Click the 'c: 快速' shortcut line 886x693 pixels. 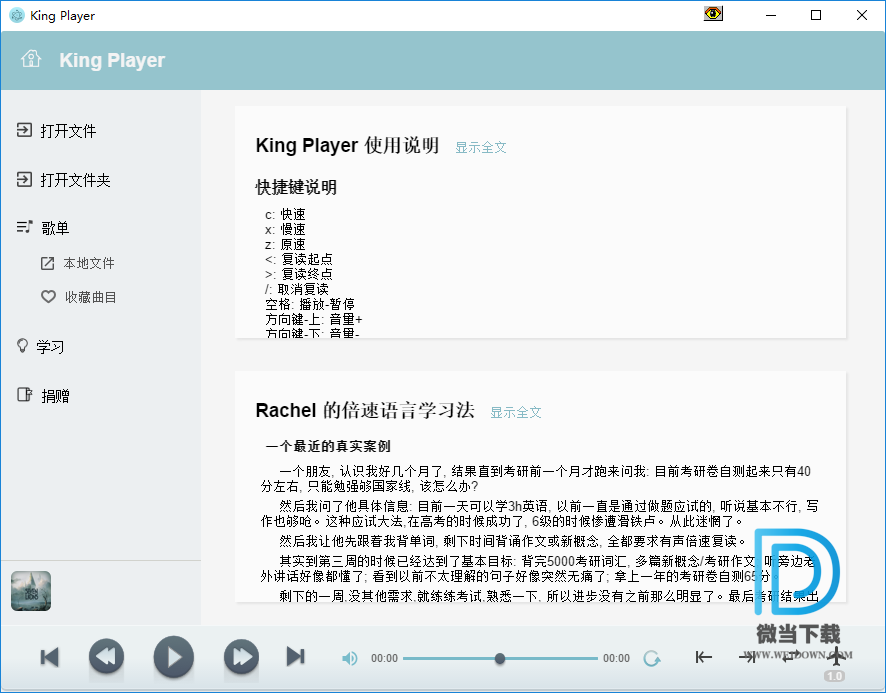pyautogui.click(x=285, y=214)
